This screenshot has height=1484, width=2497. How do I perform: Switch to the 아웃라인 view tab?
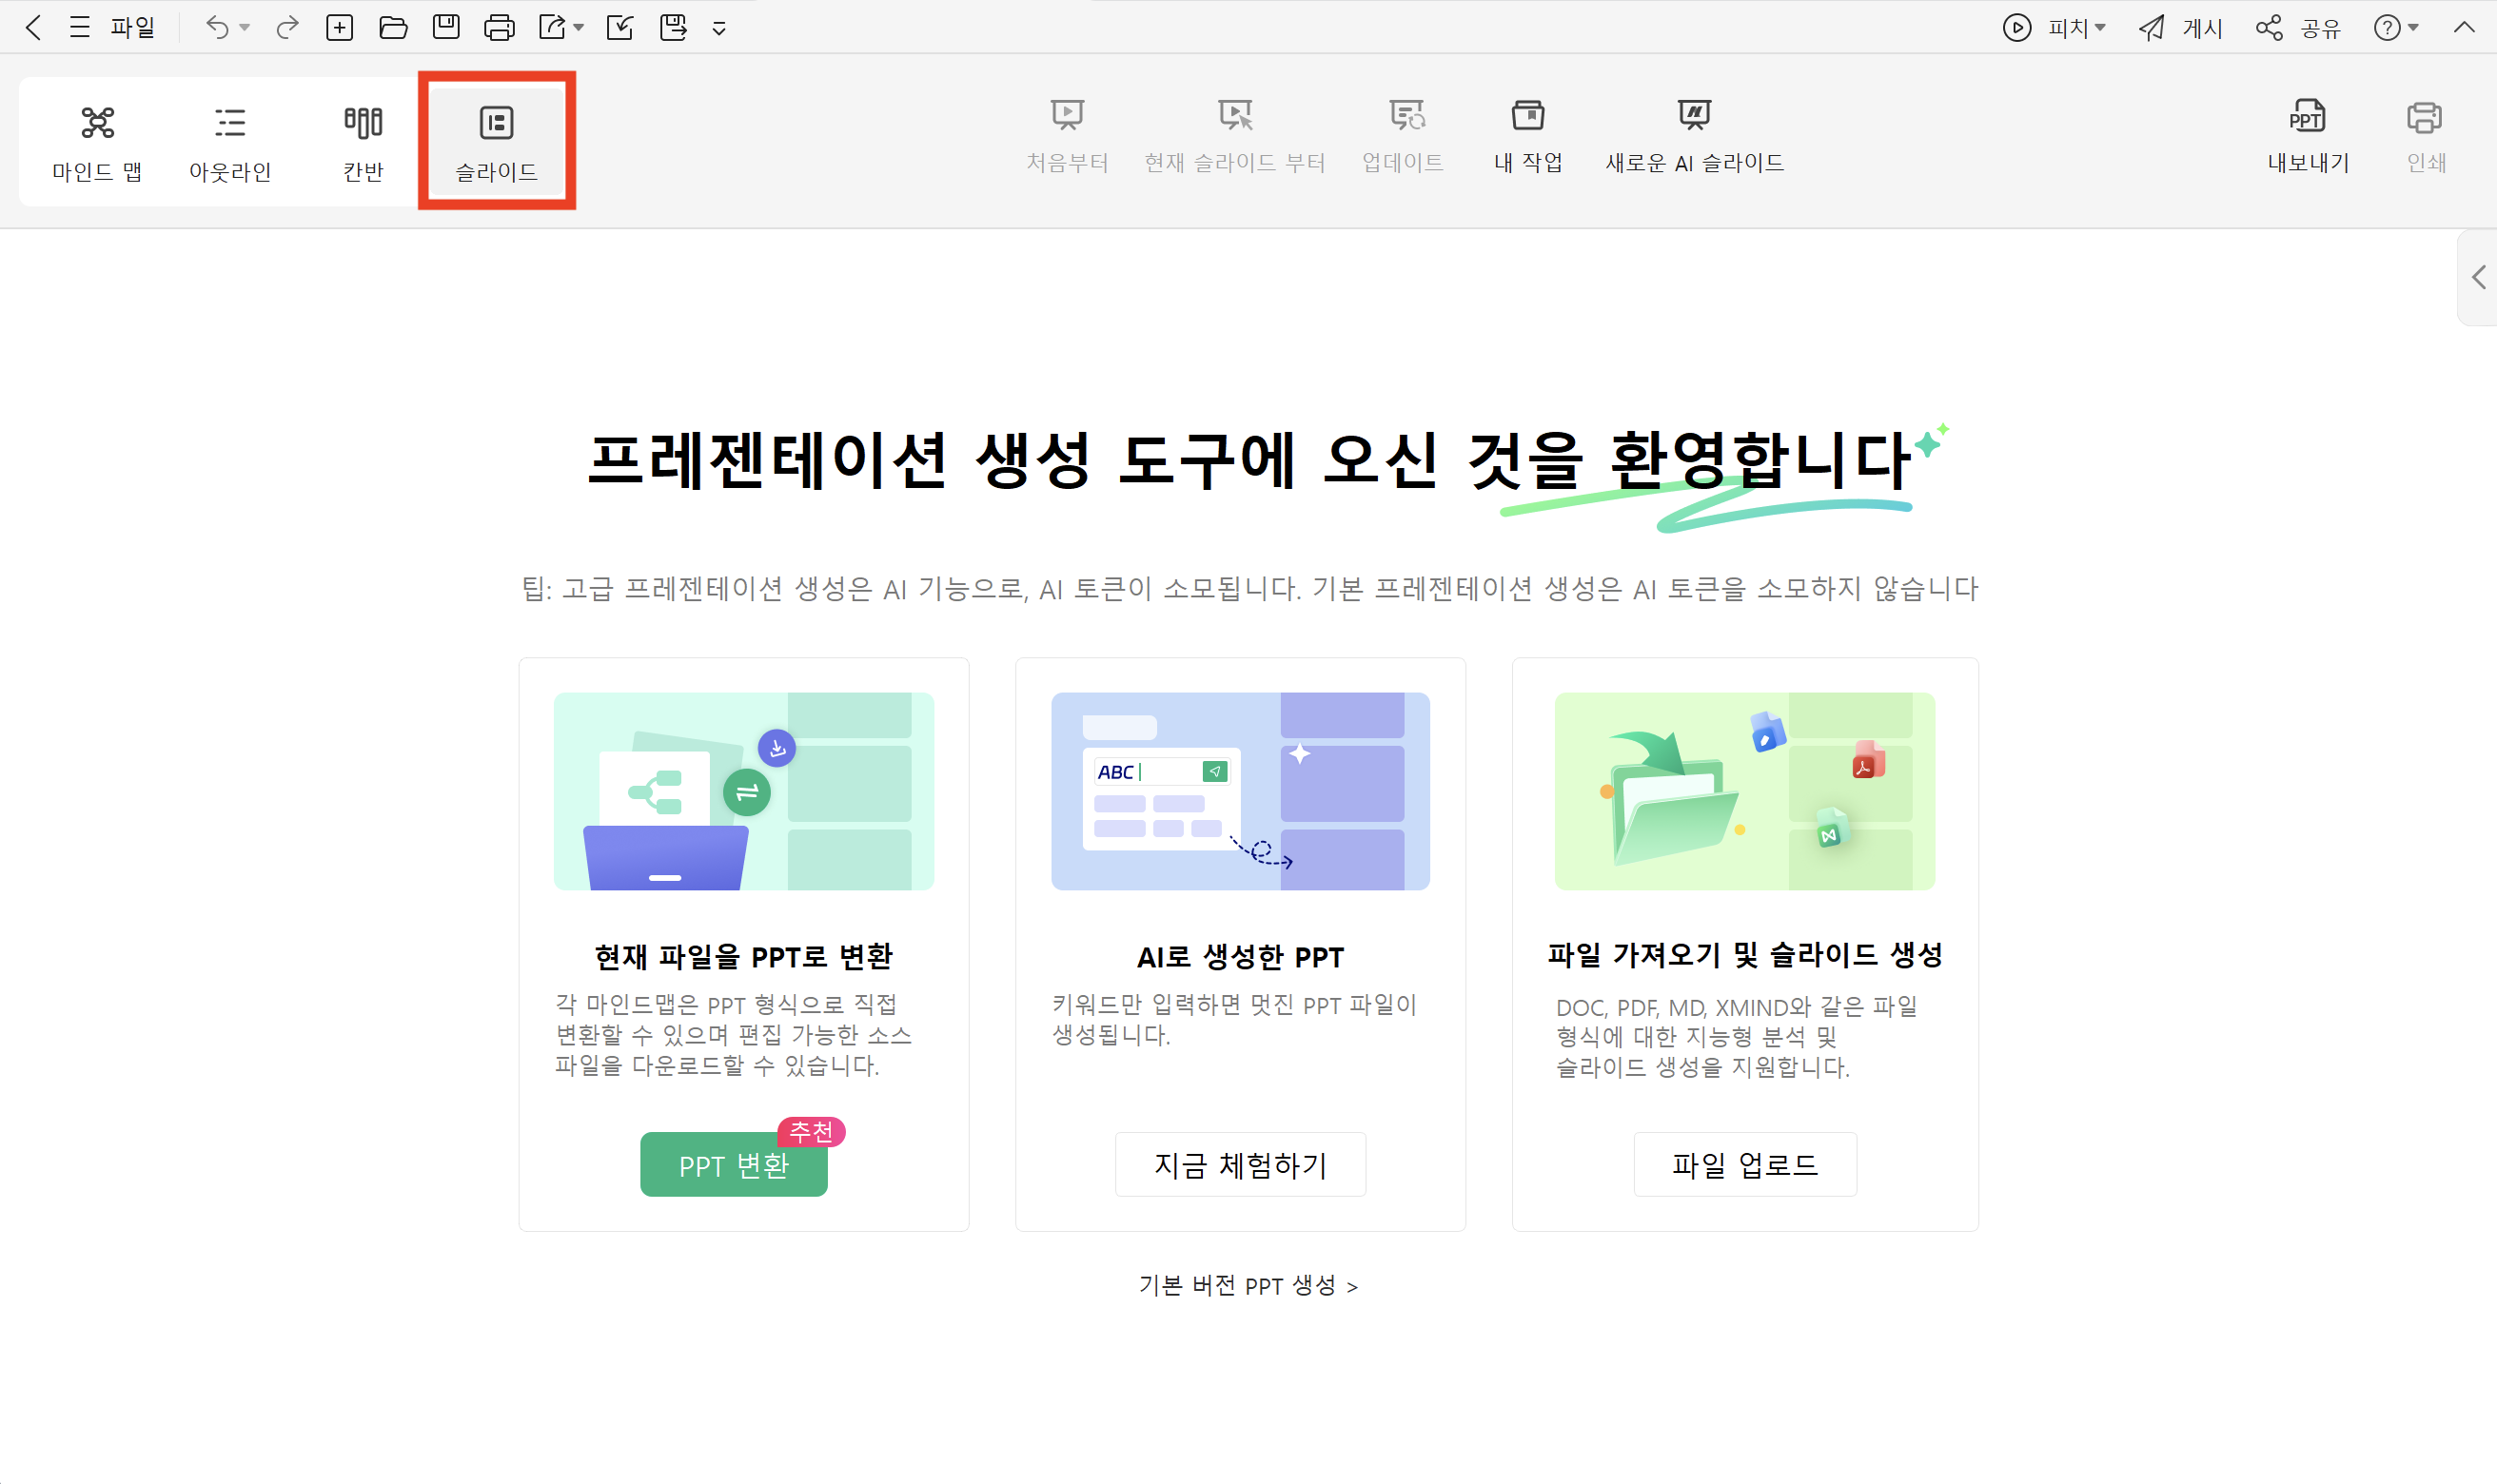point(230,142)
